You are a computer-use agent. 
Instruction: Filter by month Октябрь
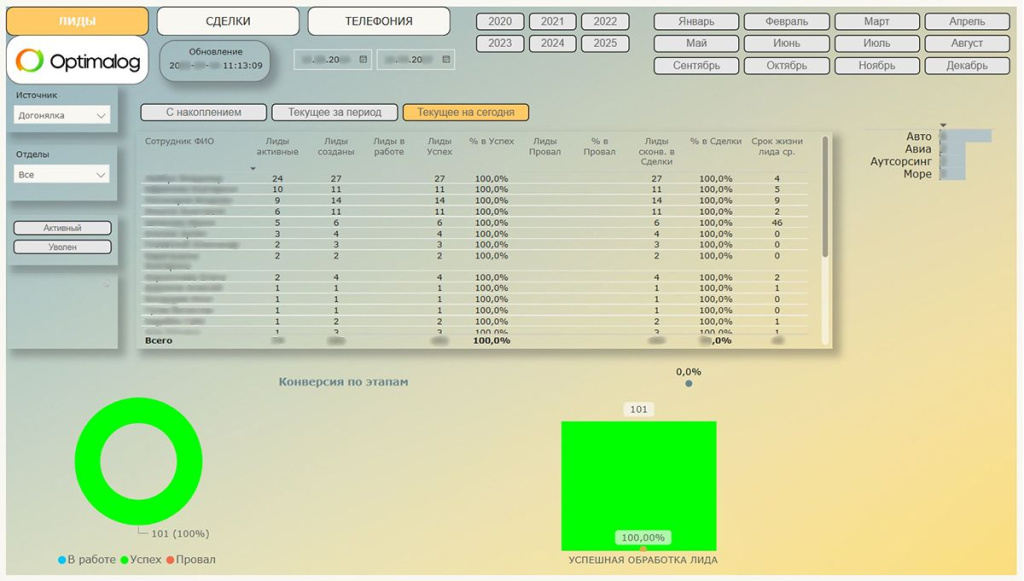point(786,66)
